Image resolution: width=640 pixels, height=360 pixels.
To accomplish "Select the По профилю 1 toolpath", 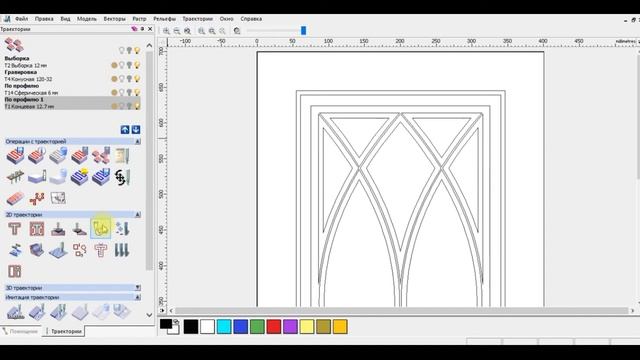I will [x=72, y=103].
